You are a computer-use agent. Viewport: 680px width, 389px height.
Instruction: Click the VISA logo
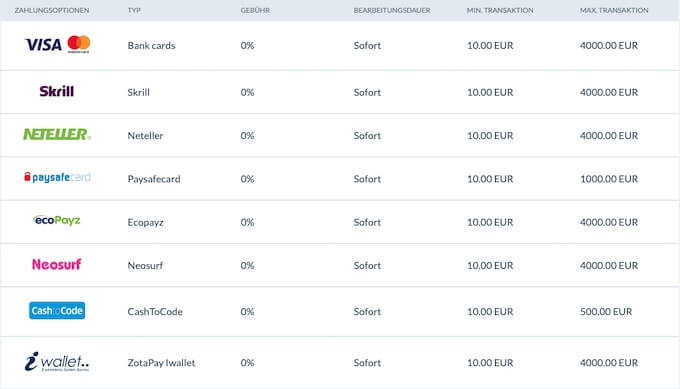[x=43, y=45]
